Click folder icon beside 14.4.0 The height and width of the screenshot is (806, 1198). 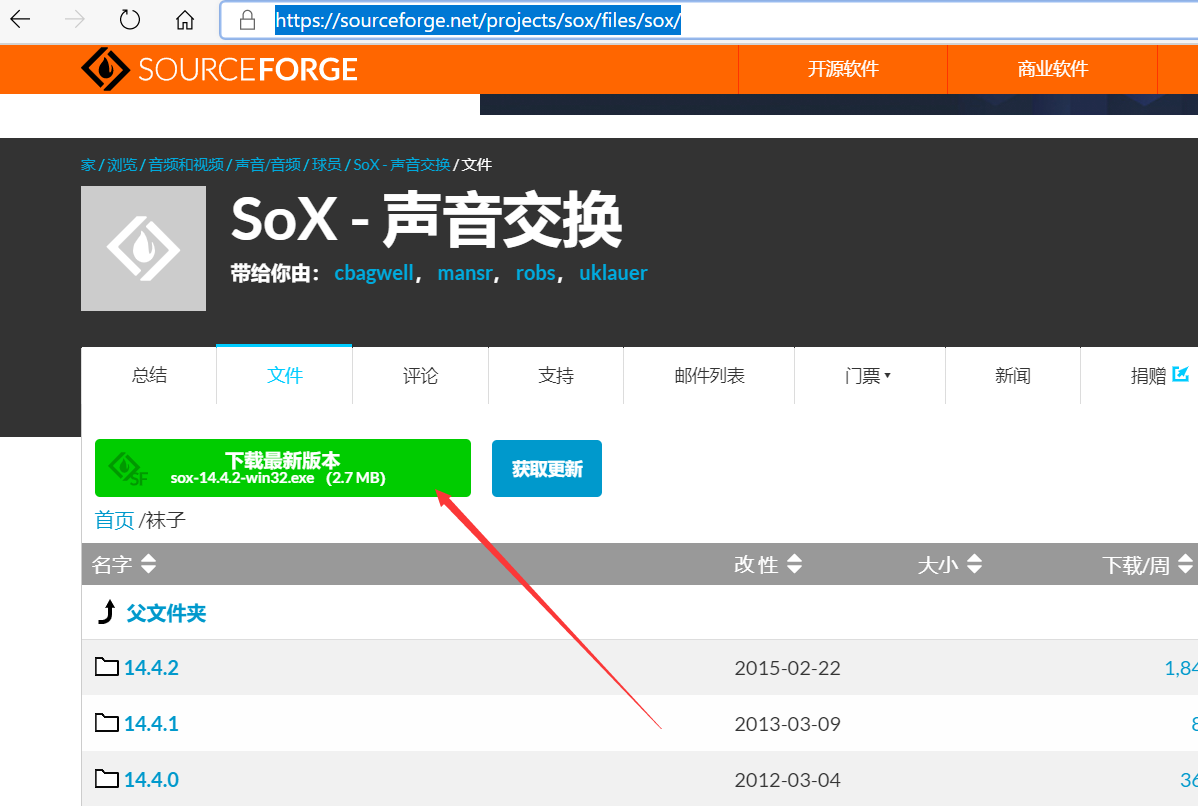(107, 778)
